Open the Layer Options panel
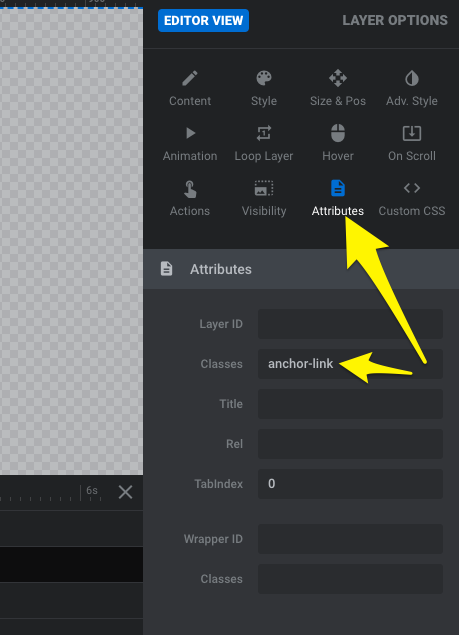The height and width of the screenshot is (635, 459). [395, 20]
